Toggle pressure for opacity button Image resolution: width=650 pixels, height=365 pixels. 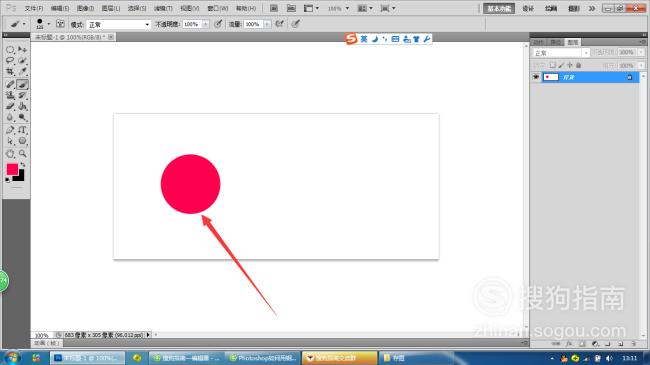[x=218, y=24]
